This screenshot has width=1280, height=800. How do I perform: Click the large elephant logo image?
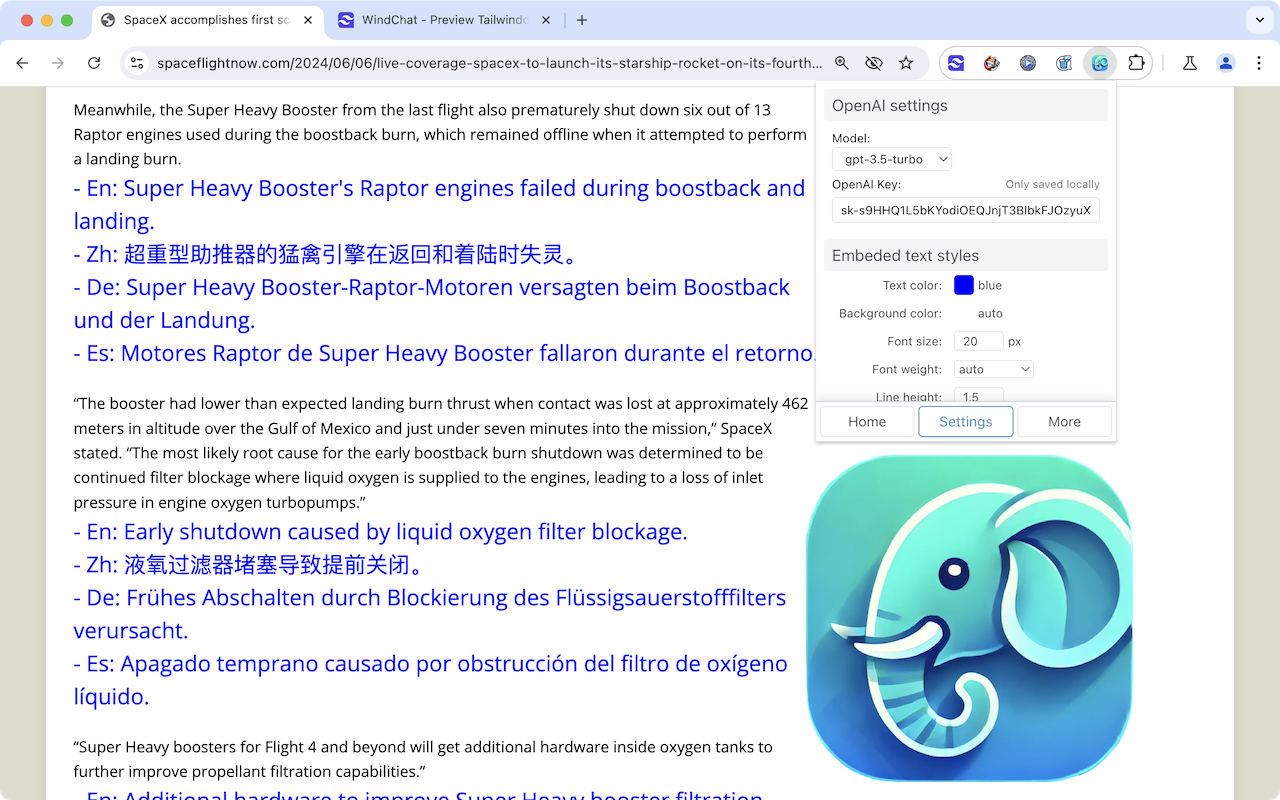969,618
